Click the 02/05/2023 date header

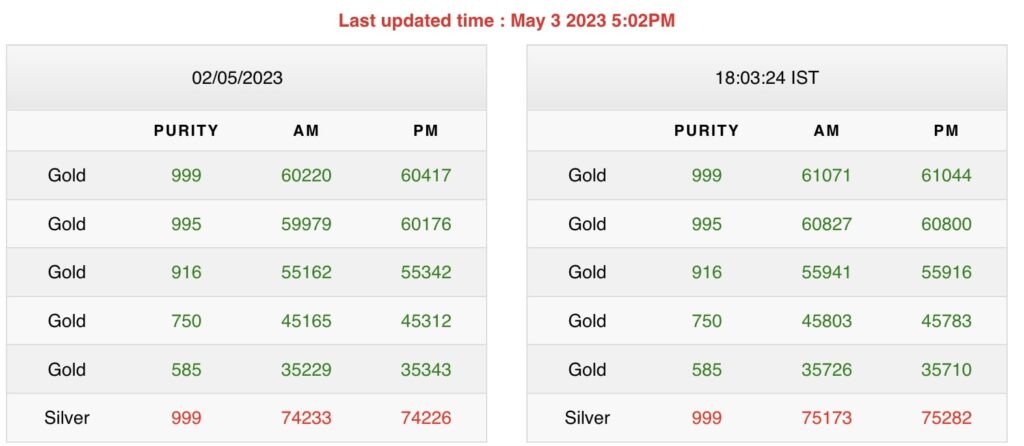237,77
